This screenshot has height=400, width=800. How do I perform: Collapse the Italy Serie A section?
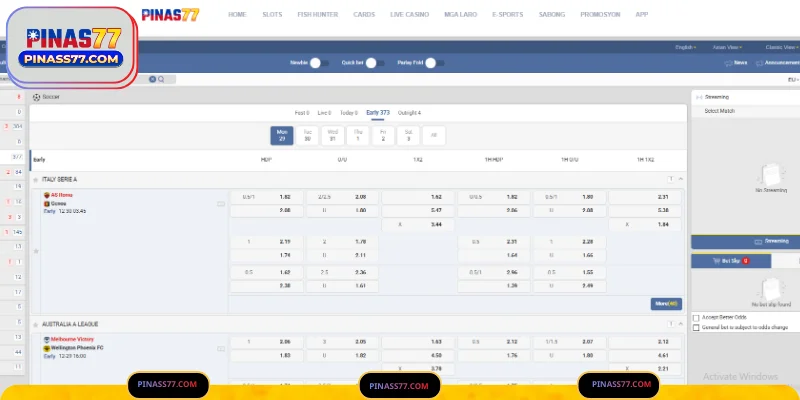pyautogui.click(x=681, y=179)
